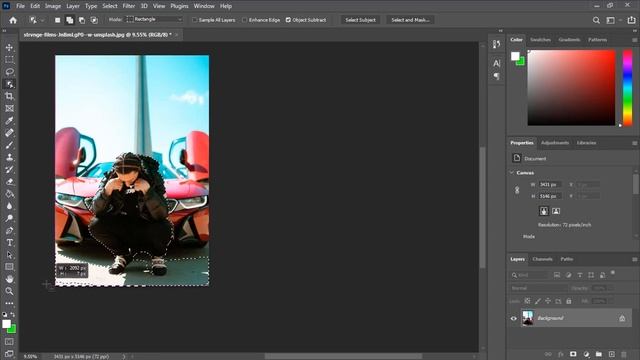Set canvas to landscape orientation button
640x360 pixels.
(556, 211)
